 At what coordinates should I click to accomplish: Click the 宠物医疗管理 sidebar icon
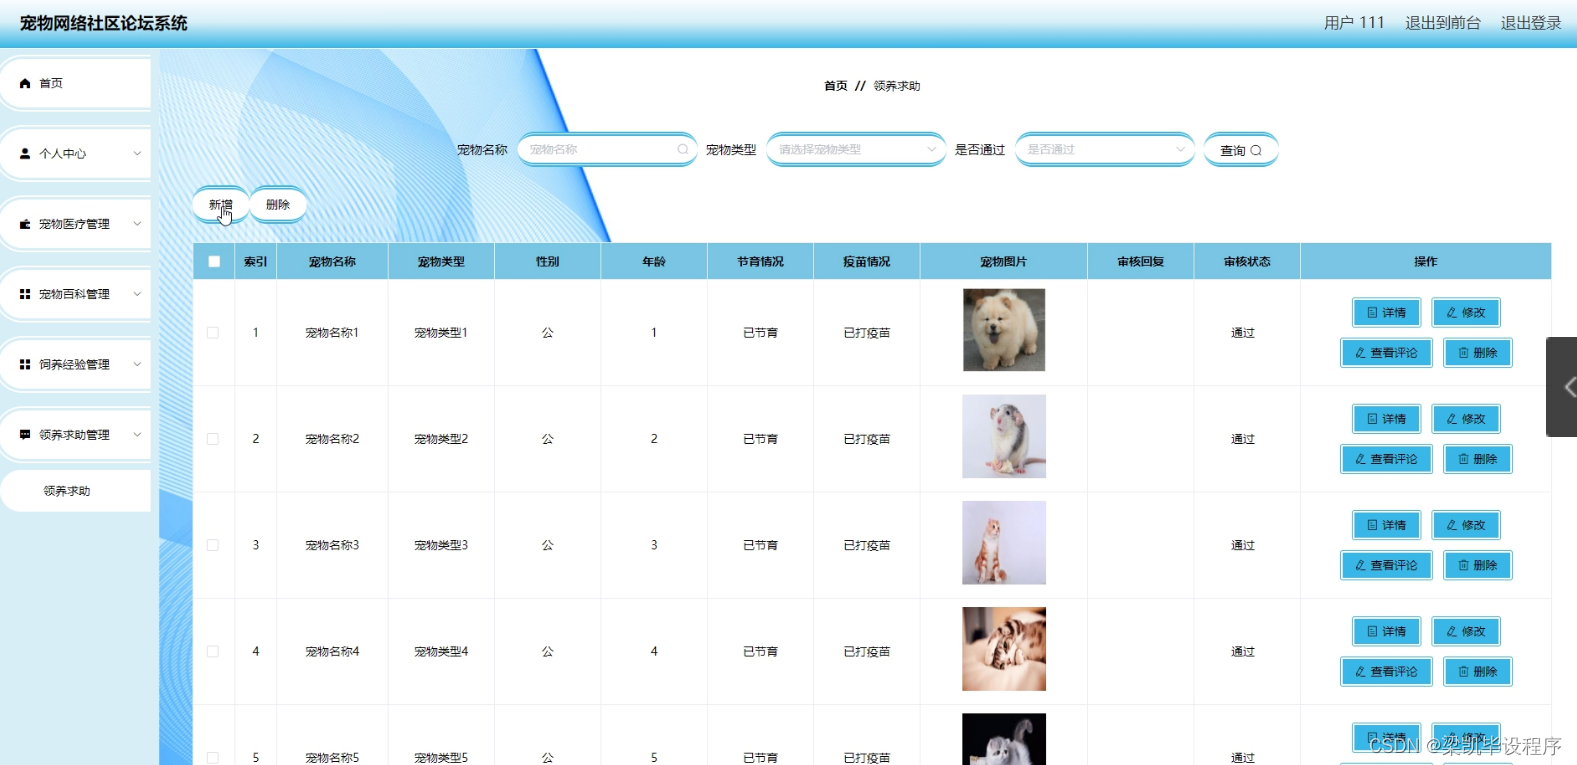pos(25,224)
